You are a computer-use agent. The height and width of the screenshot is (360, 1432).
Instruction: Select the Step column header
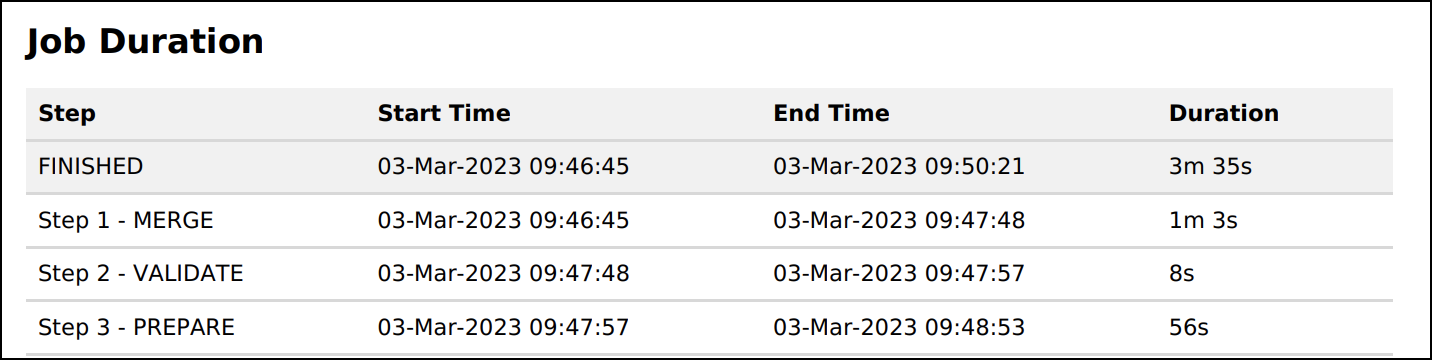click(67, 114)
